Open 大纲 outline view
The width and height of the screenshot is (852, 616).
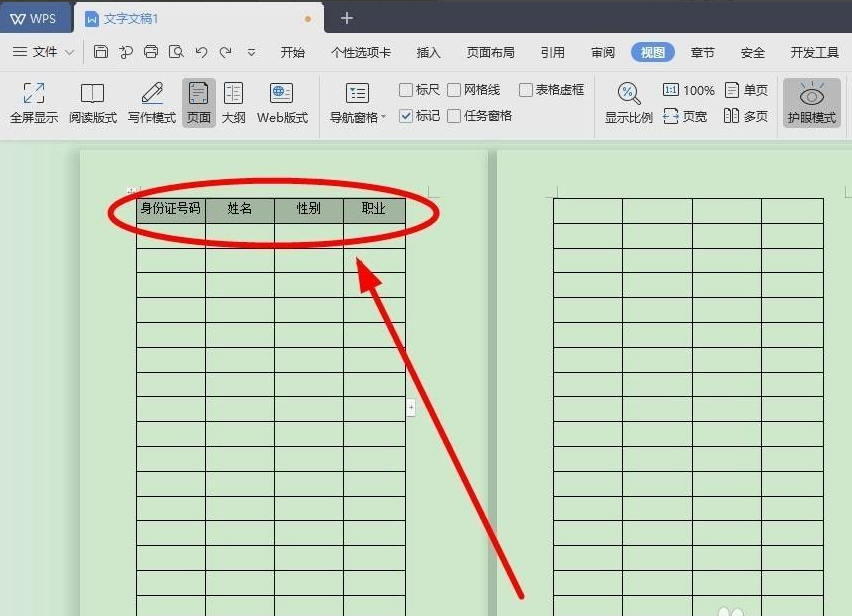[233, 102]
